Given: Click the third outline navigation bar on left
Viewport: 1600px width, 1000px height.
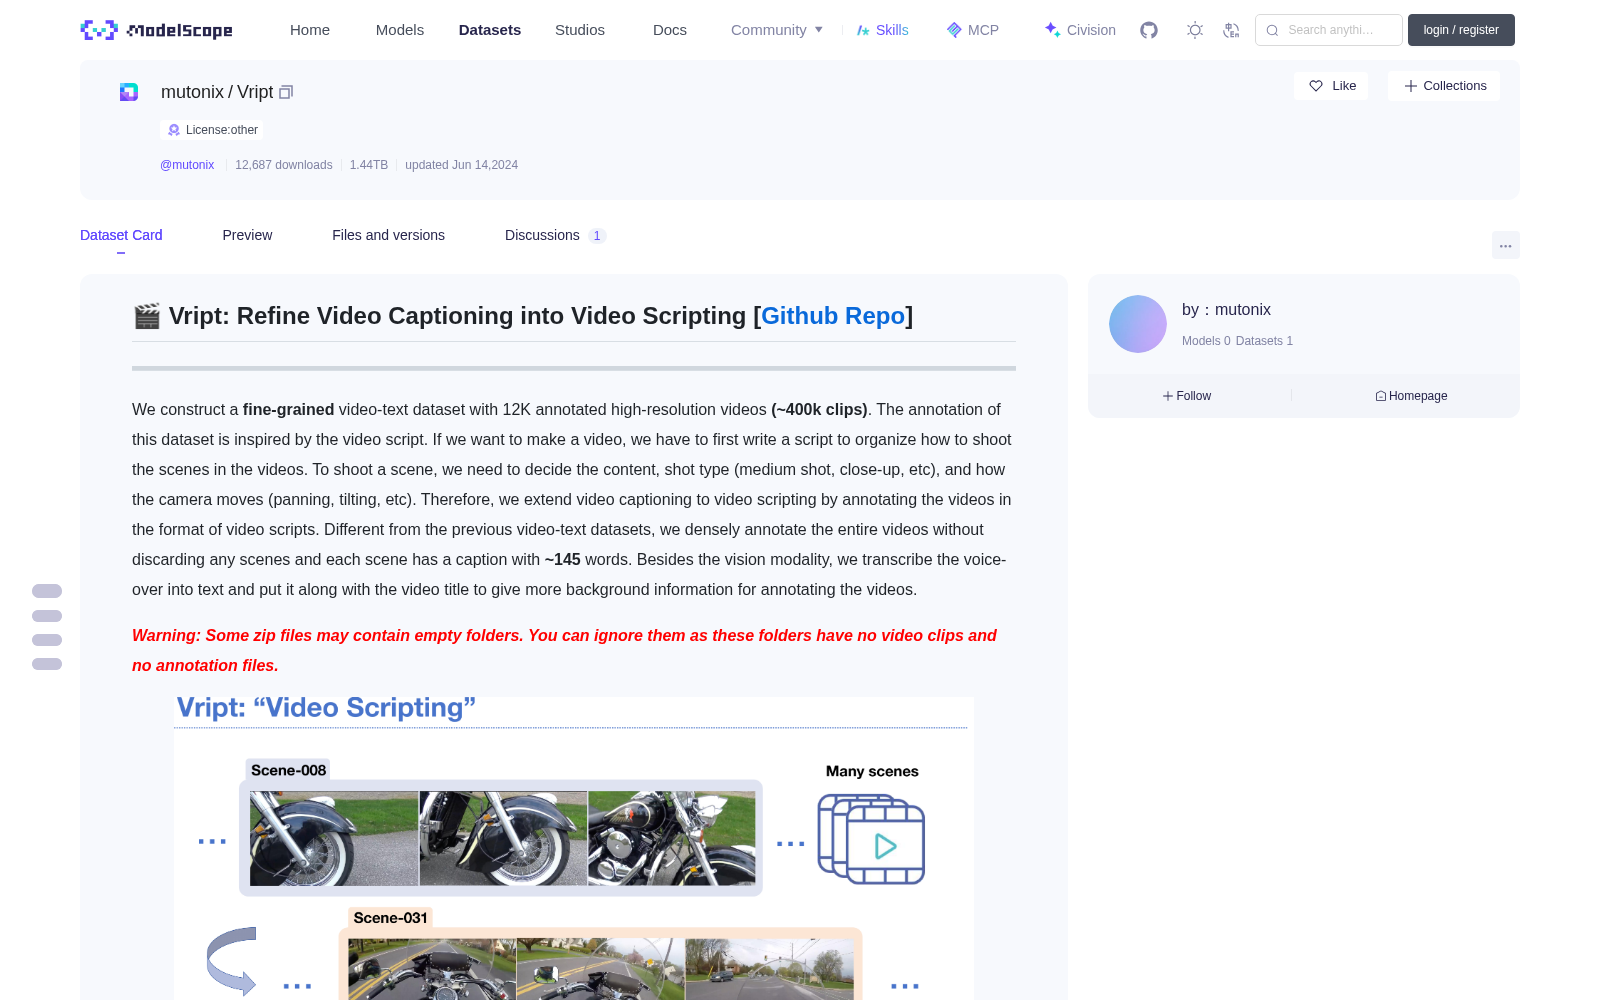Looking at the screenshot, I should tap(47, 640).
